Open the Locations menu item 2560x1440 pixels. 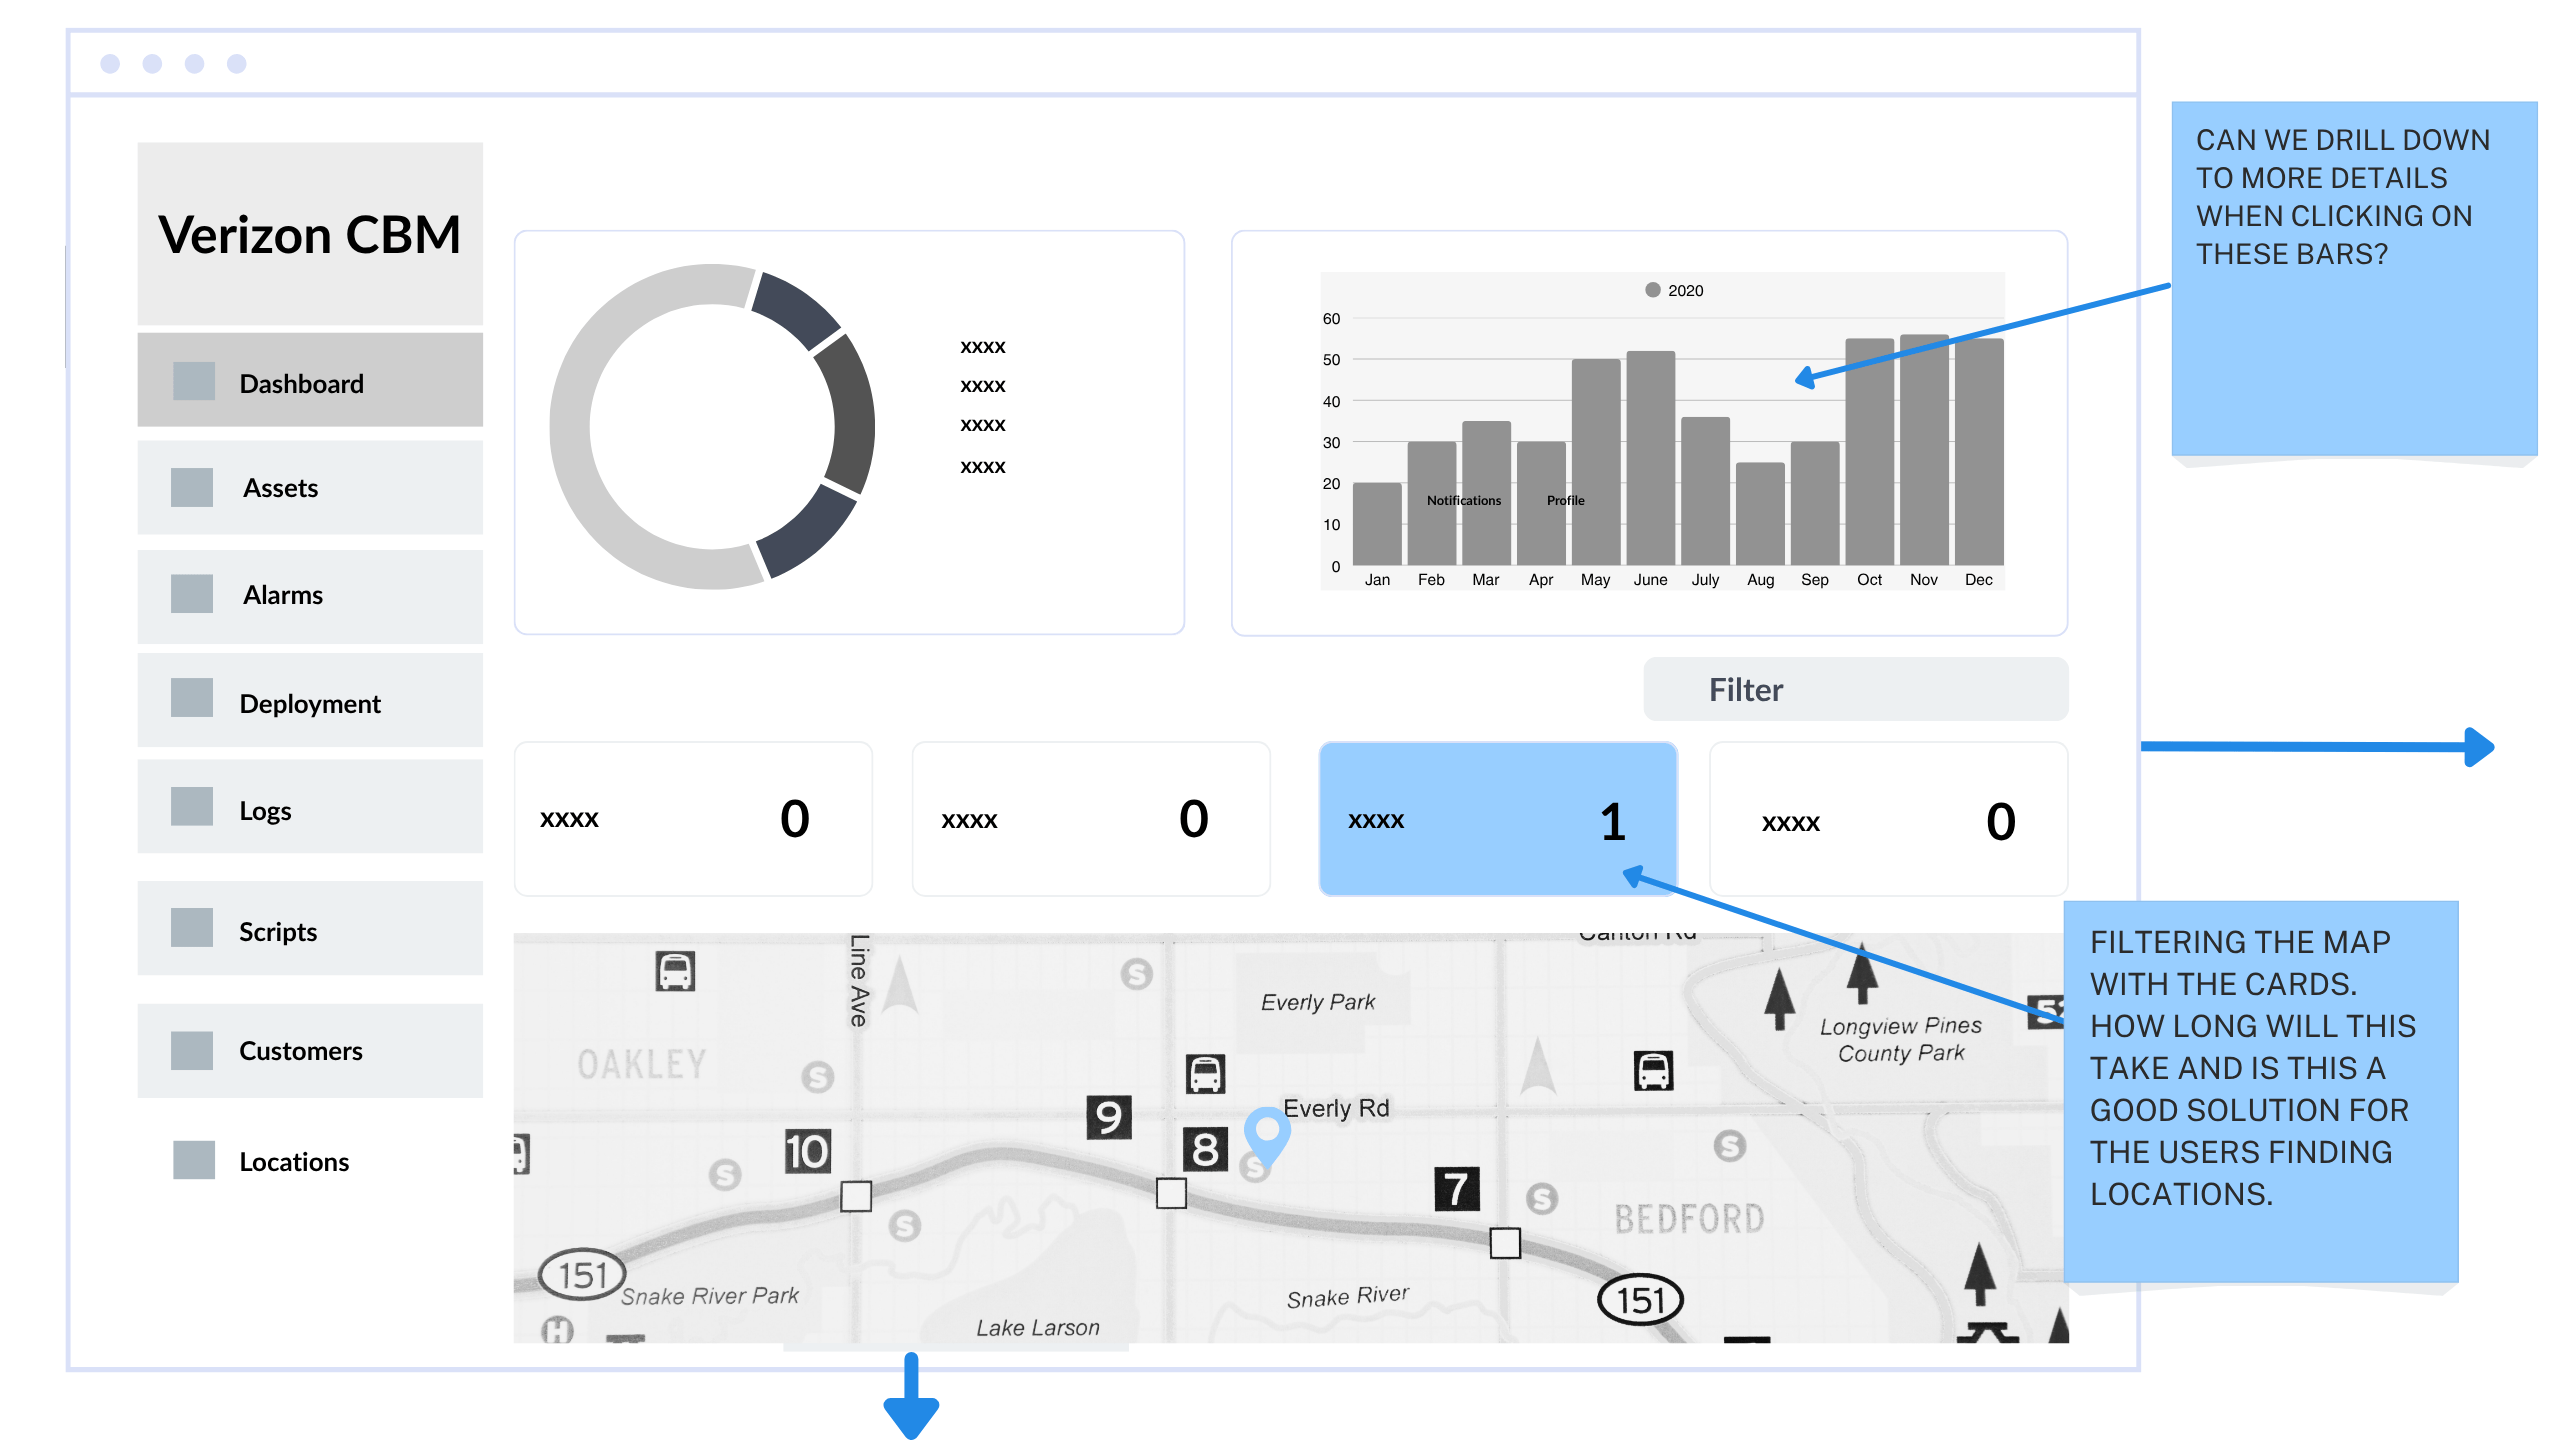tap(294, 1162)
